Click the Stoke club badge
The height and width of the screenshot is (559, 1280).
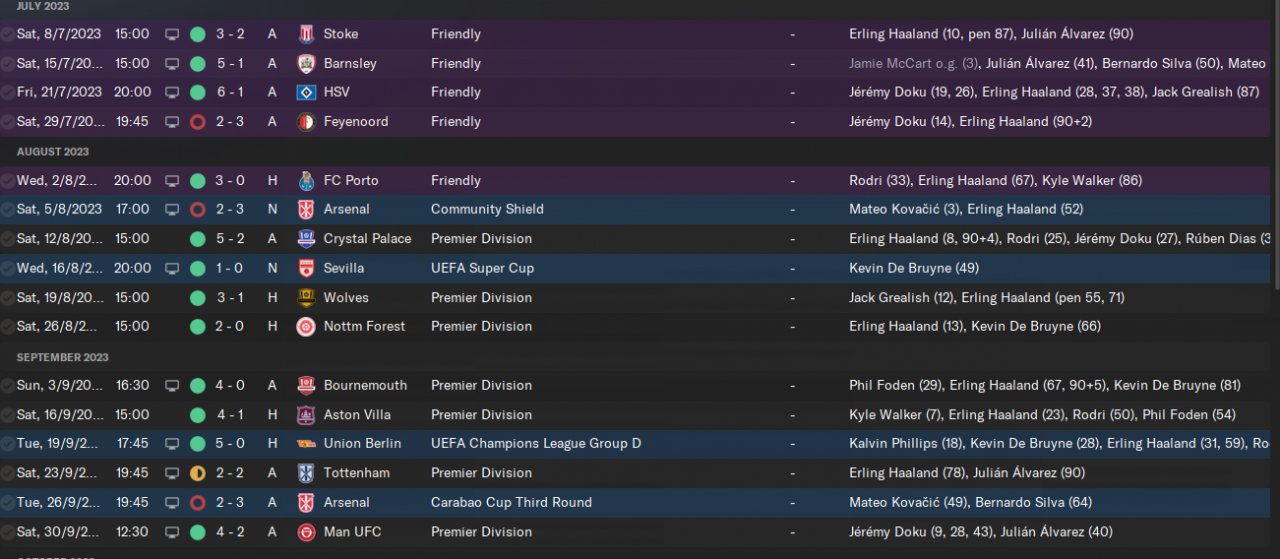coord(306,34)
